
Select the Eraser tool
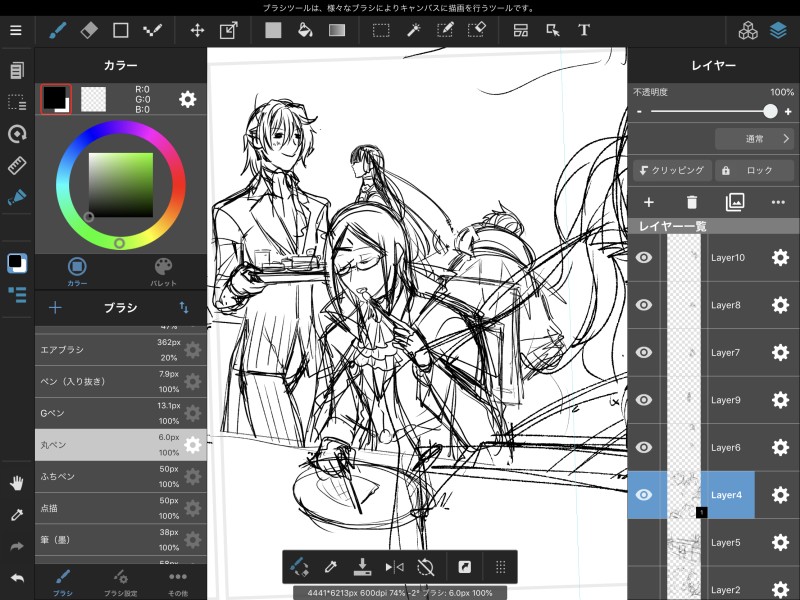point(89,30)
